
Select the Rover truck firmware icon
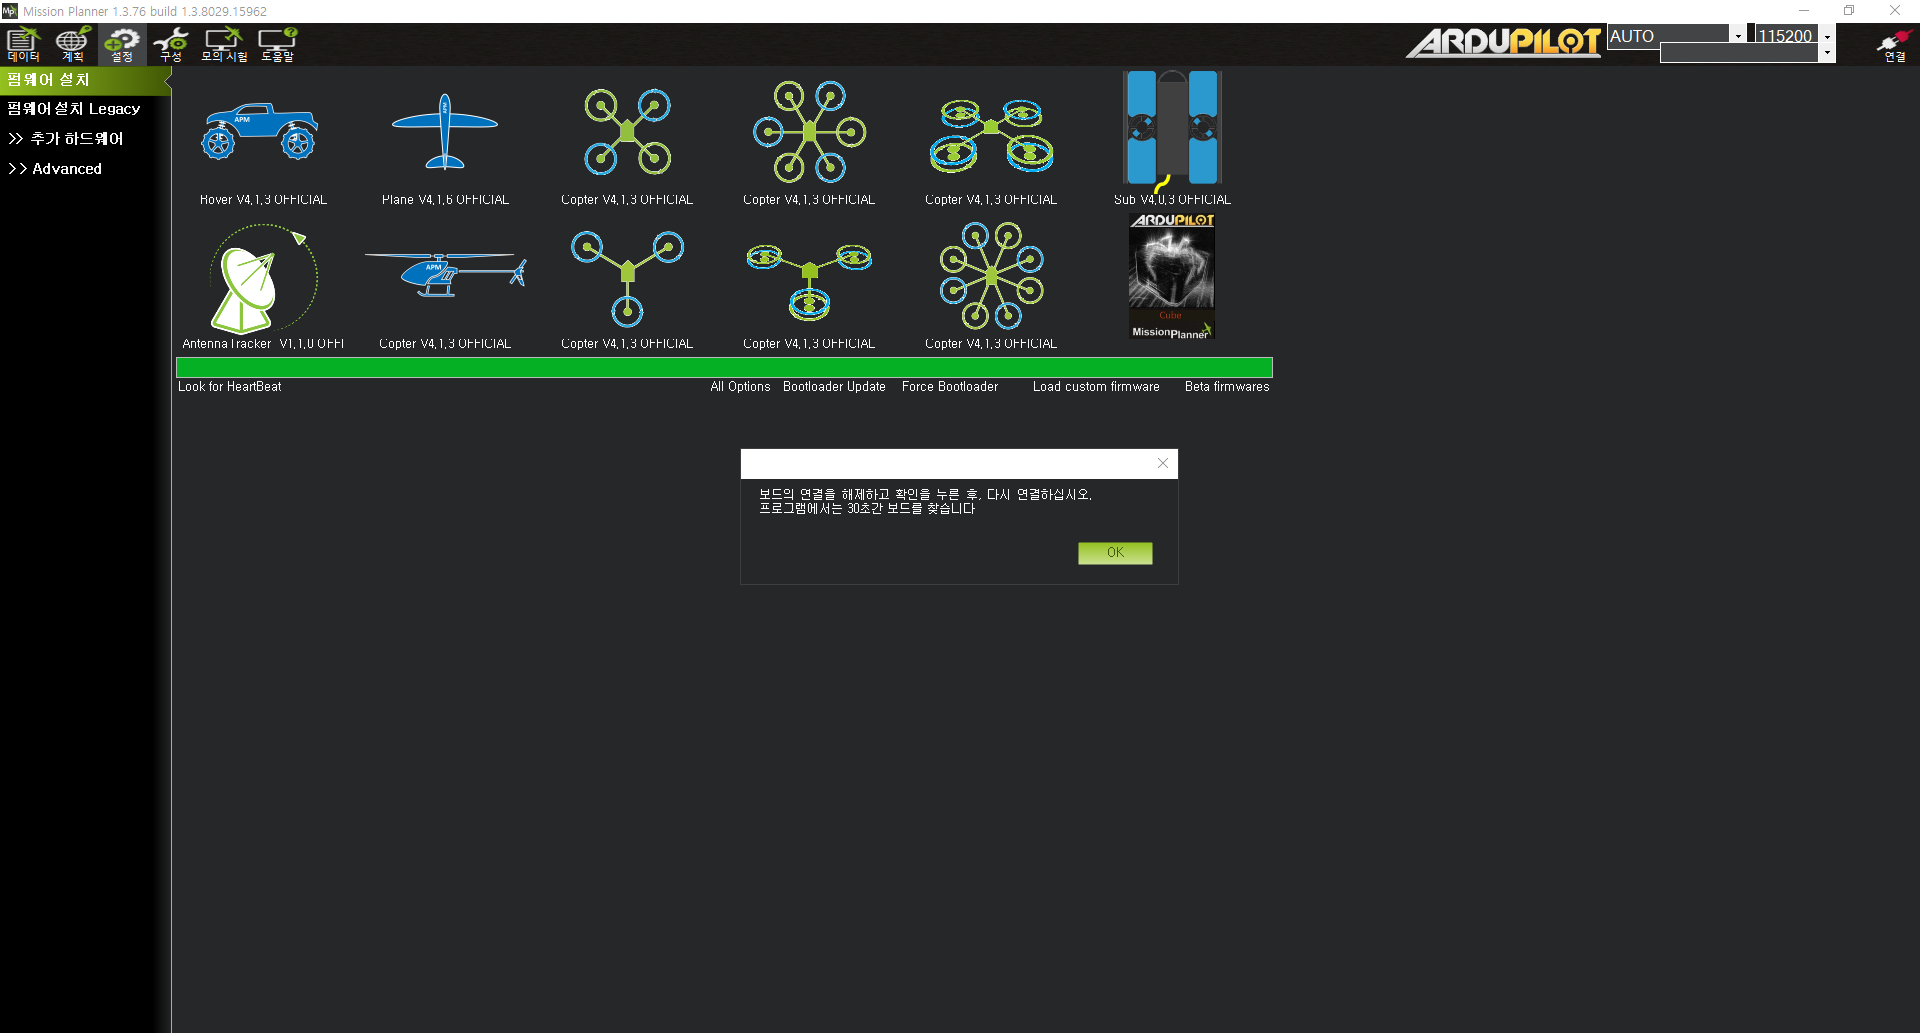tap(260, 131)
